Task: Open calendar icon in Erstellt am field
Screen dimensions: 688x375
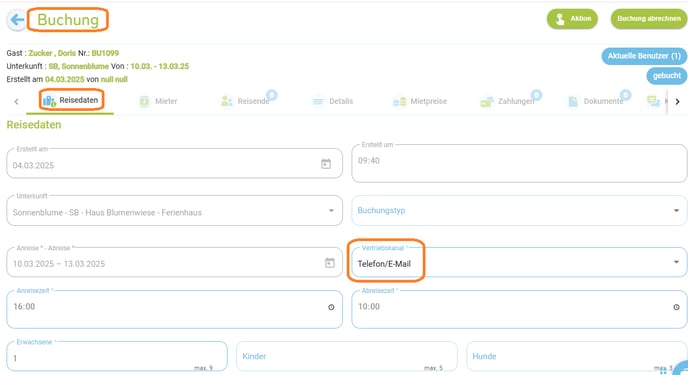Action: [x=326, y=164]
